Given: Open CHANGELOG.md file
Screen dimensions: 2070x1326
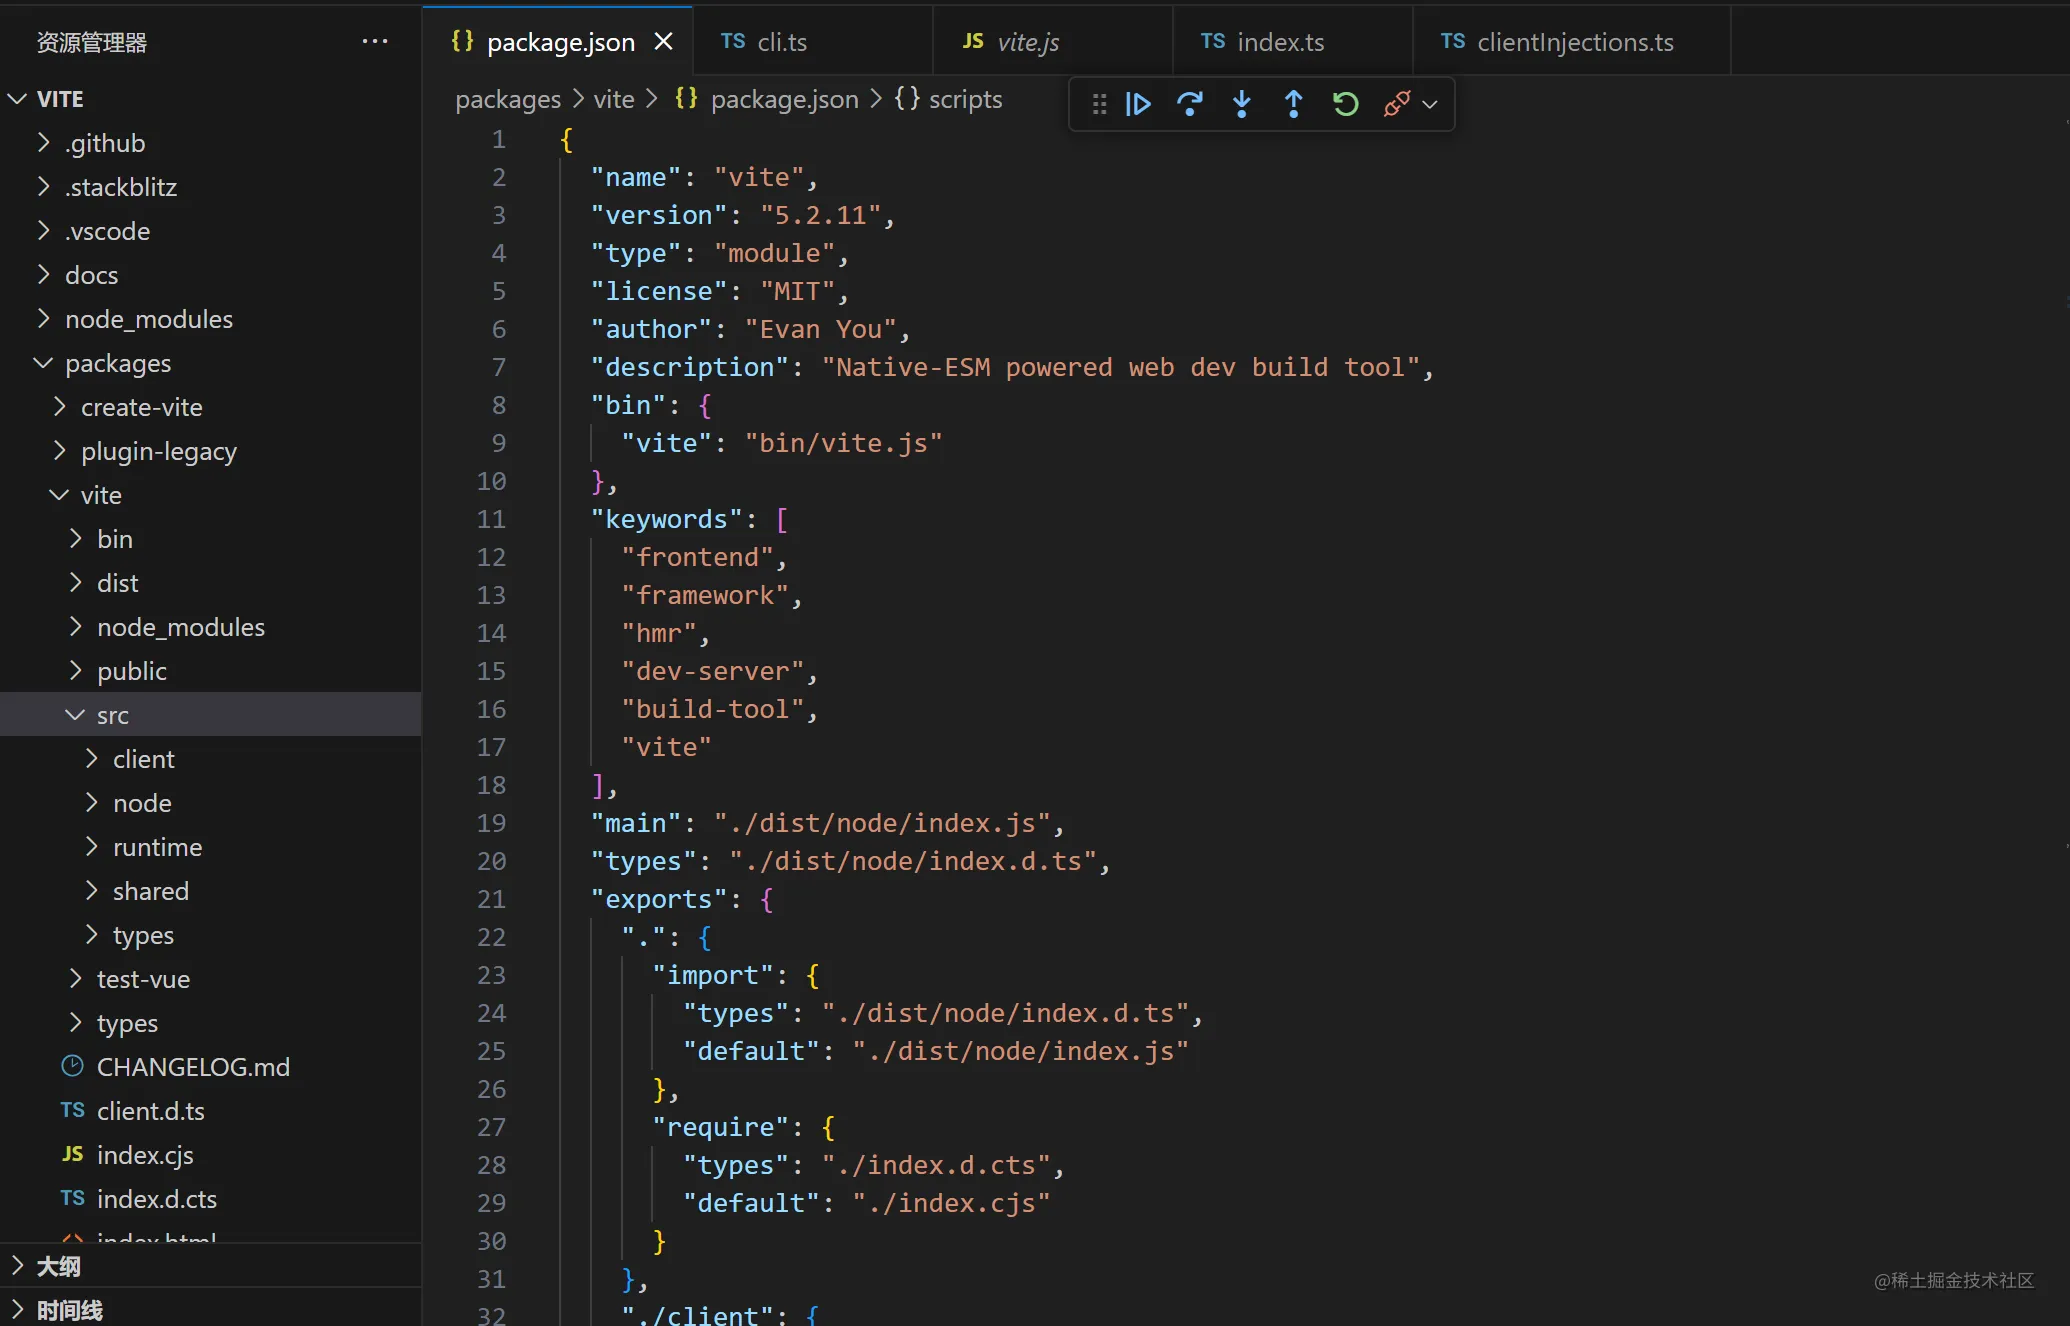Looking at the screenshot, I should [x=211, y=1067].
